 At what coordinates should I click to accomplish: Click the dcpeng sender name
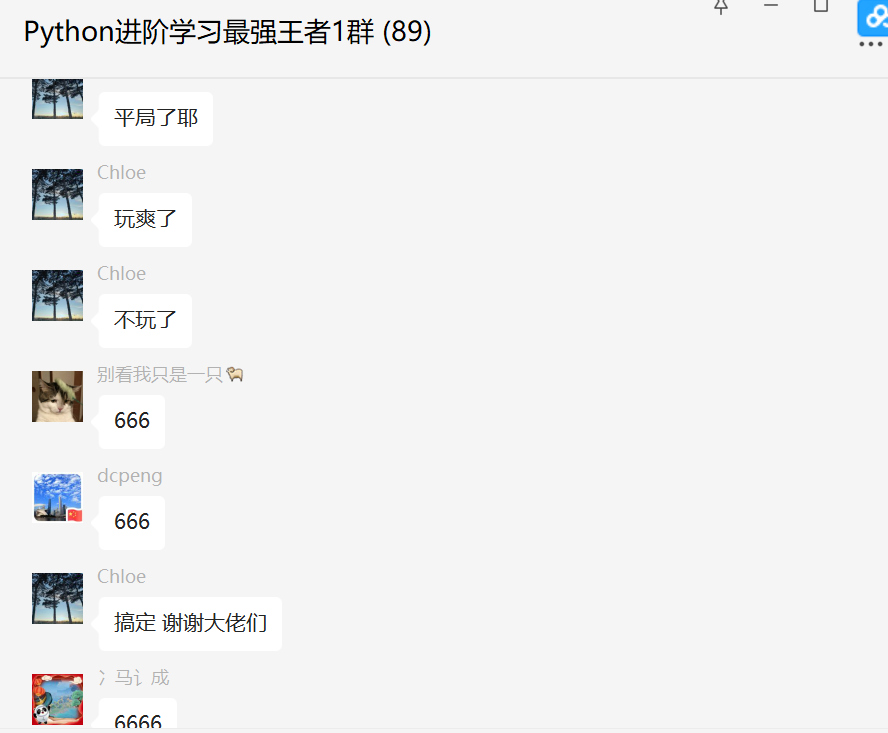pos(130,476)
